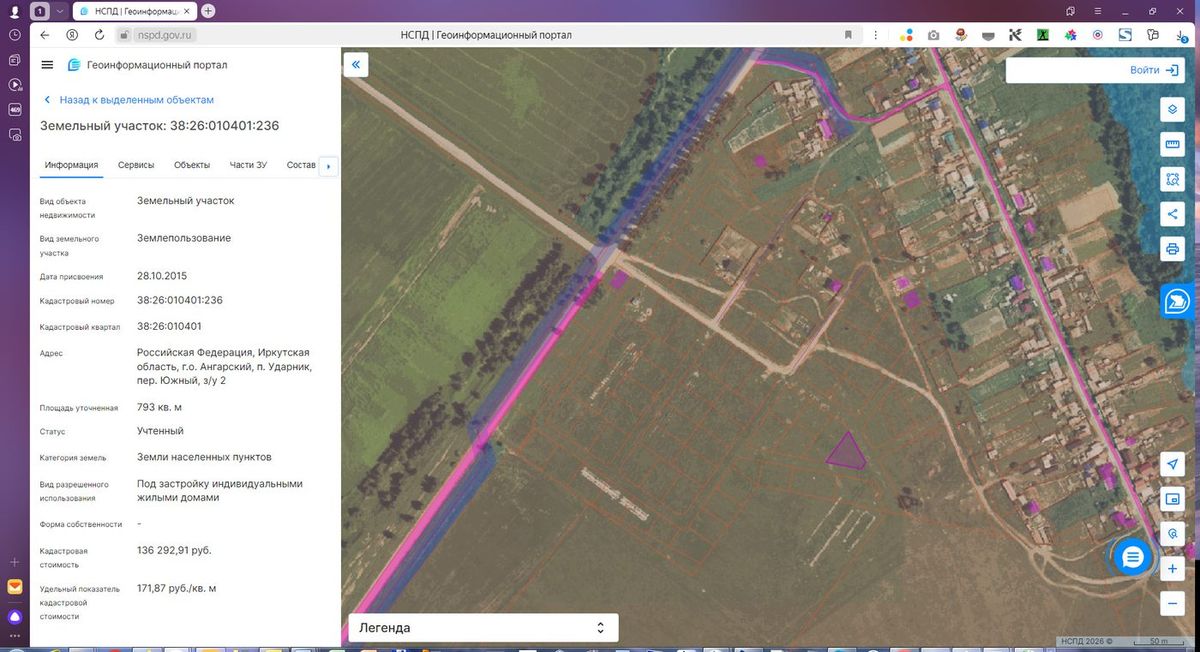The image size is (1200, 652).
Task: Activate the ruler measurement tool
Action: pos(1173,145)
